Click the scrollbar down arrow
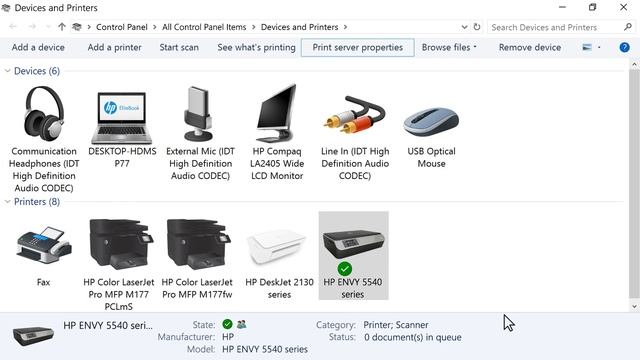 [x=634, y=306]
